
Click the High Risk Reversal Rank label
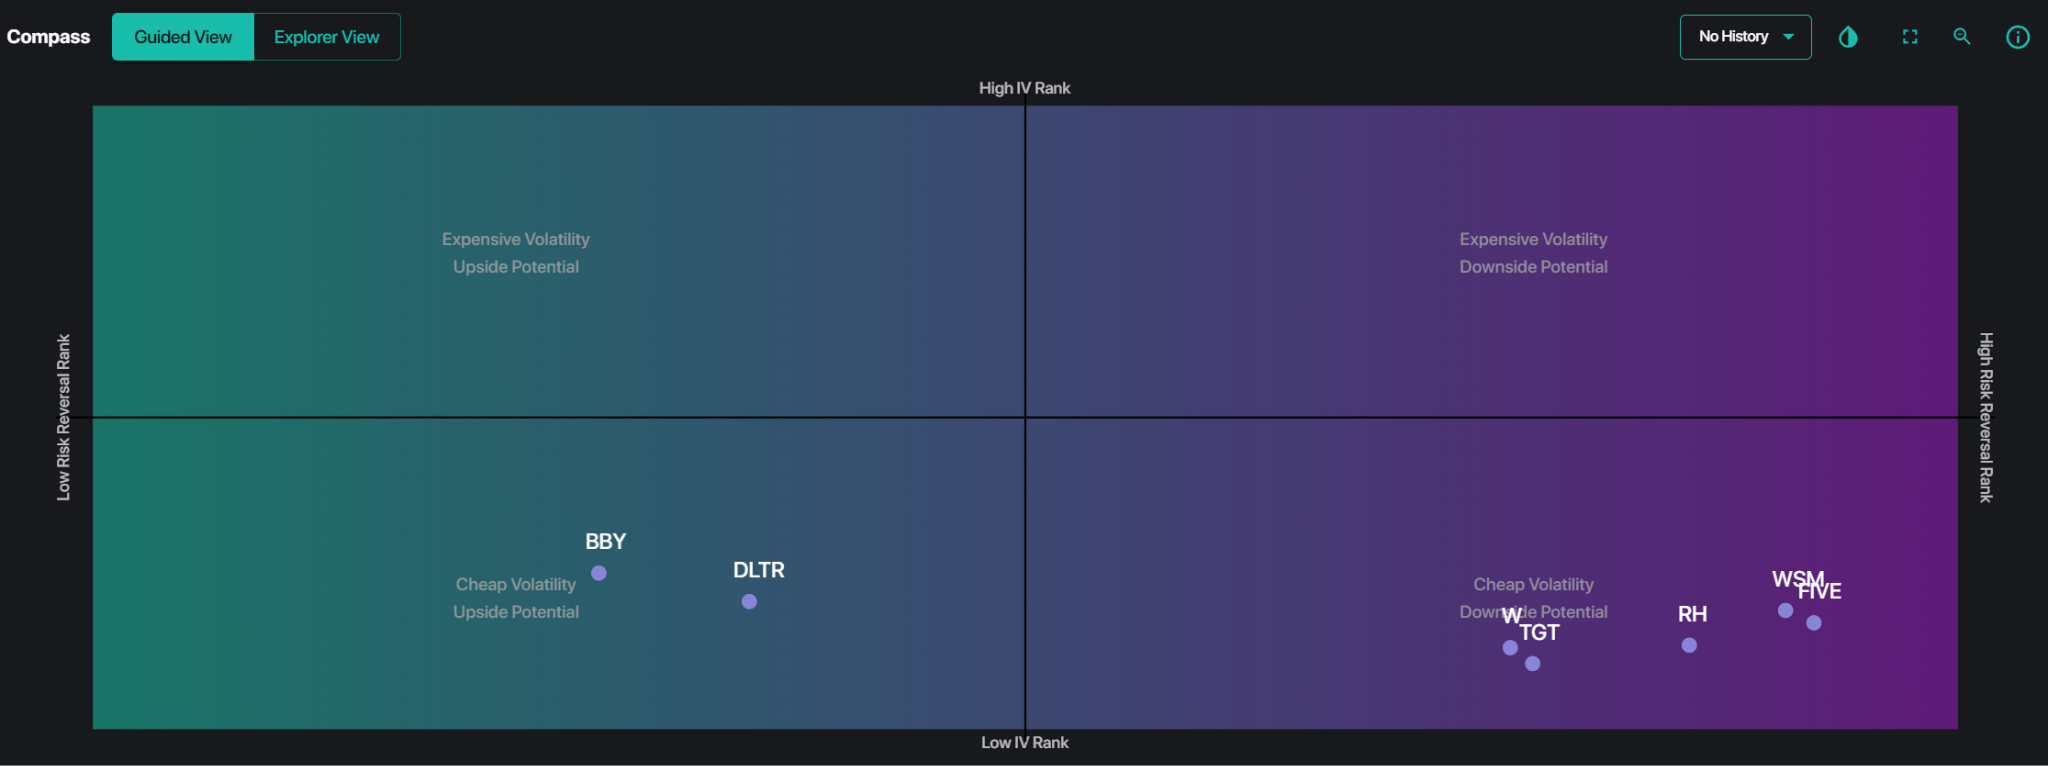coord(1986,417)
